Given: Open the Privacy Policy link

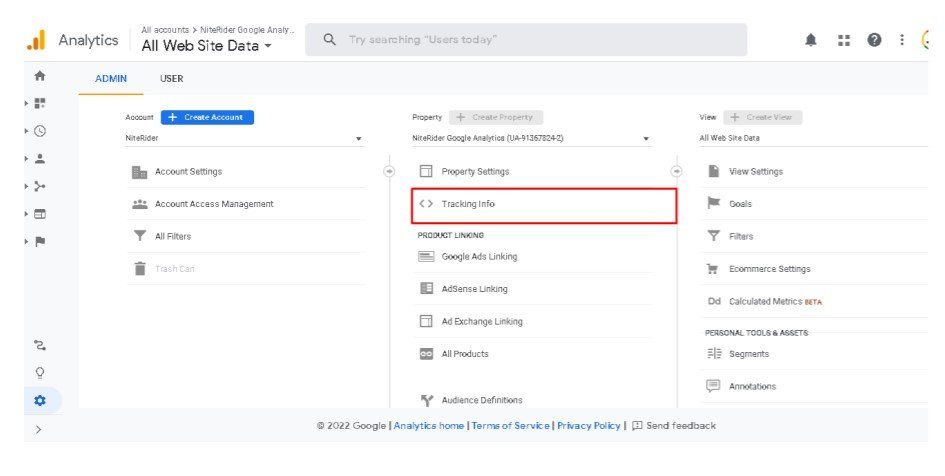Looking at the screenshot, I should [588, 425].
